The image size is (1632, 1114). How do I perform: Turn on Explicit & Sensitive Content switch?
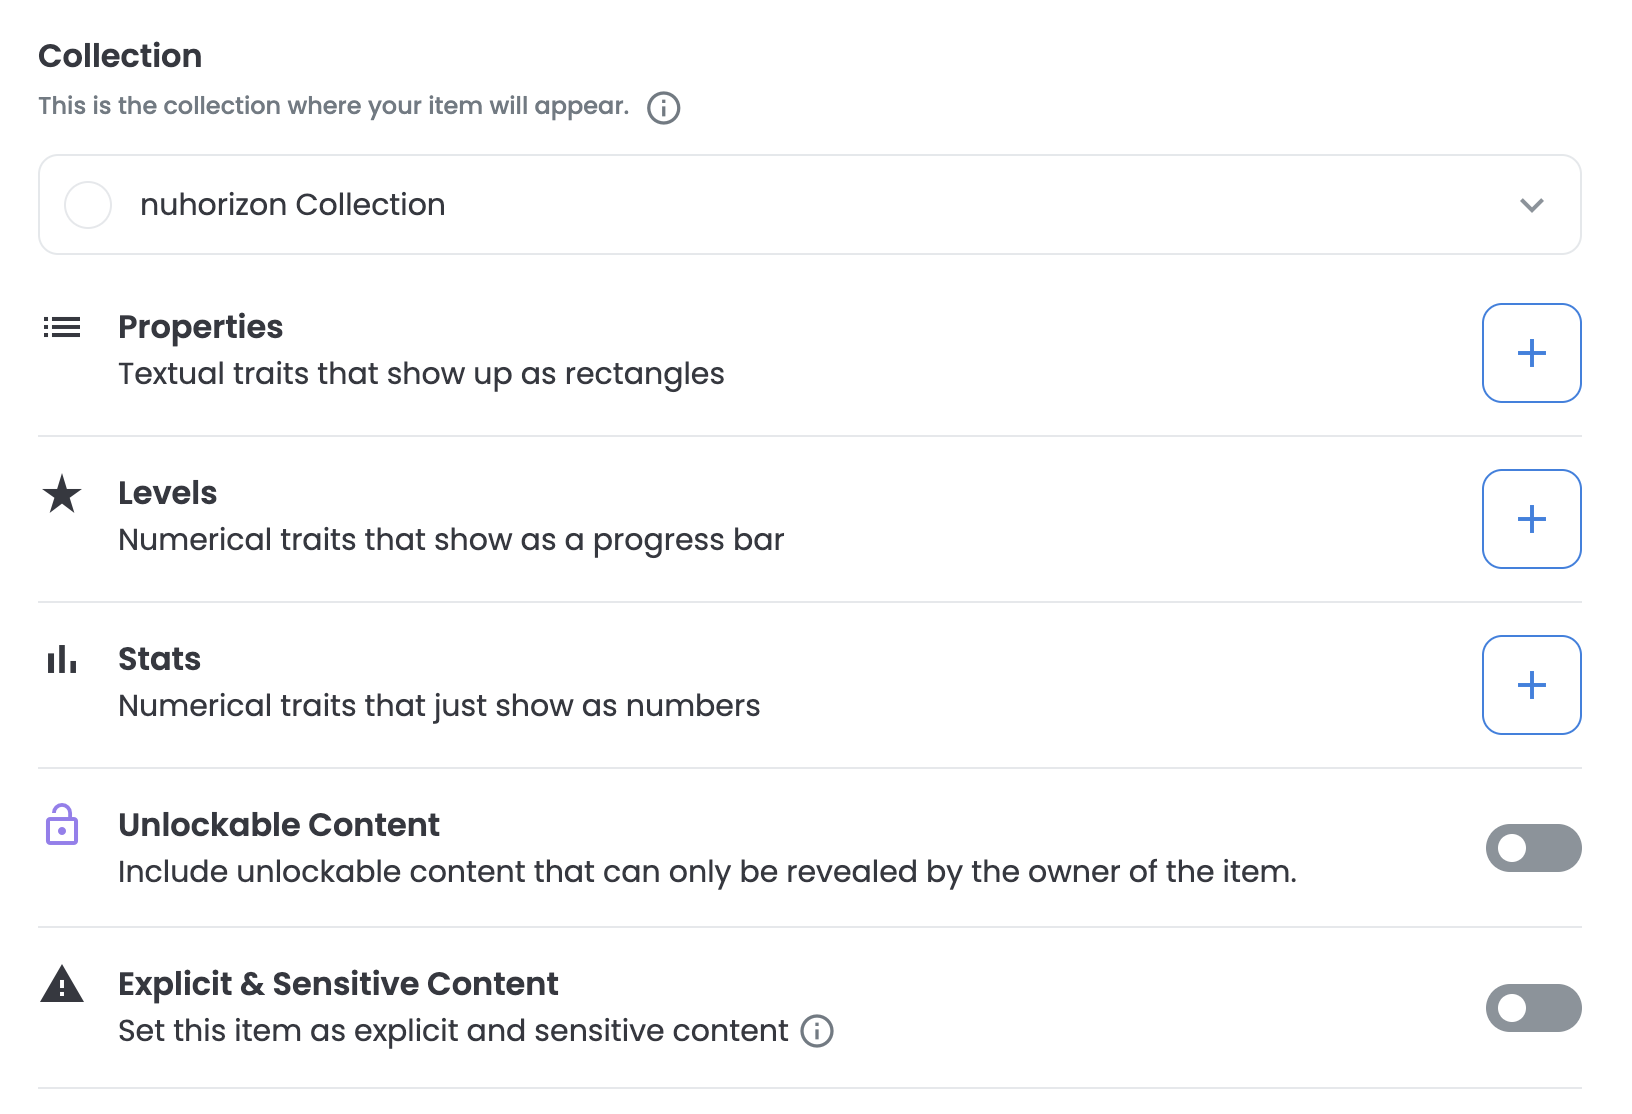1532,1008
